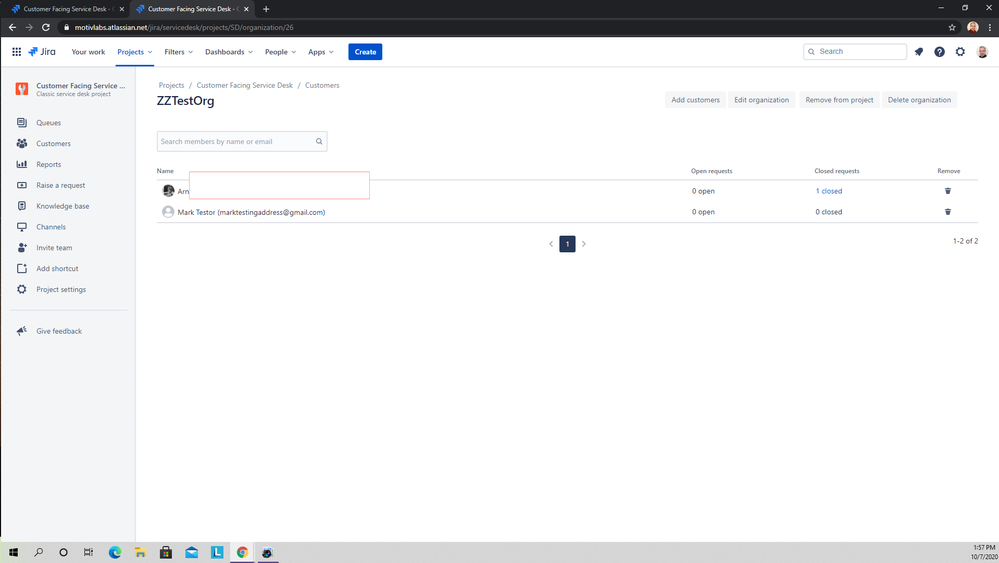Click the Customers breadcrumb link
The image size is (999, 563).
[x=322, y=85]
